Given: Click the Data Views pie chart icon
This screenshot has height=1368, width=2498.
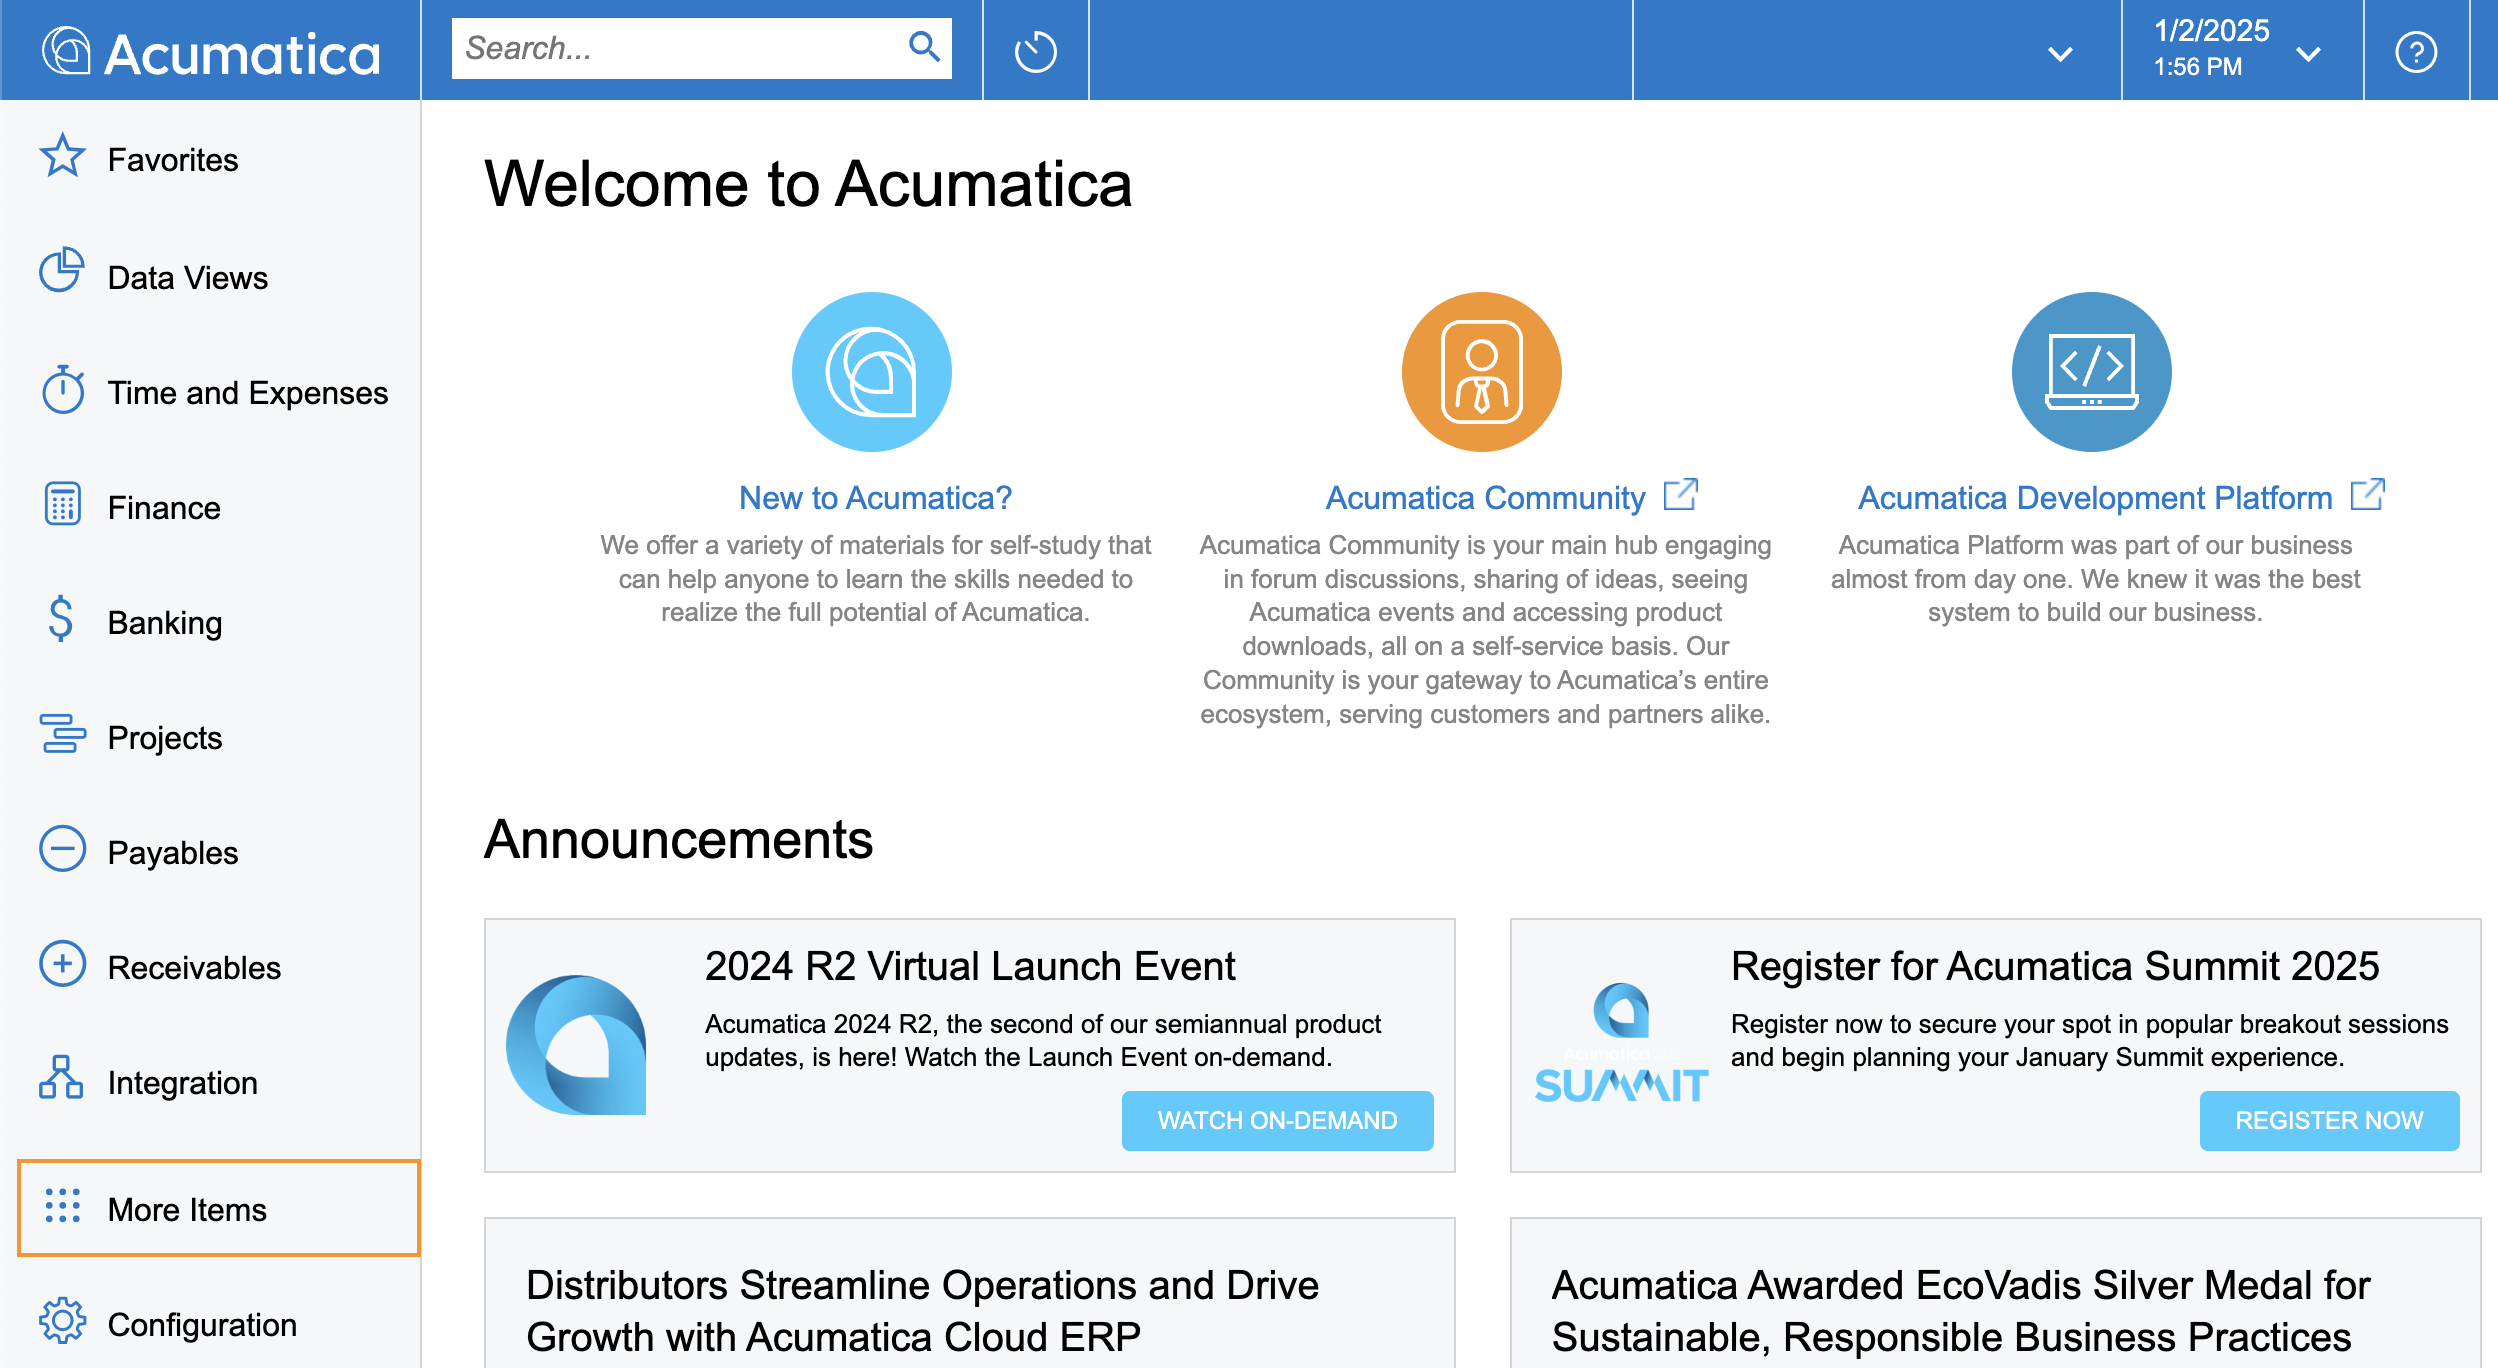Looking at the screenshot, I should [62, 271].
